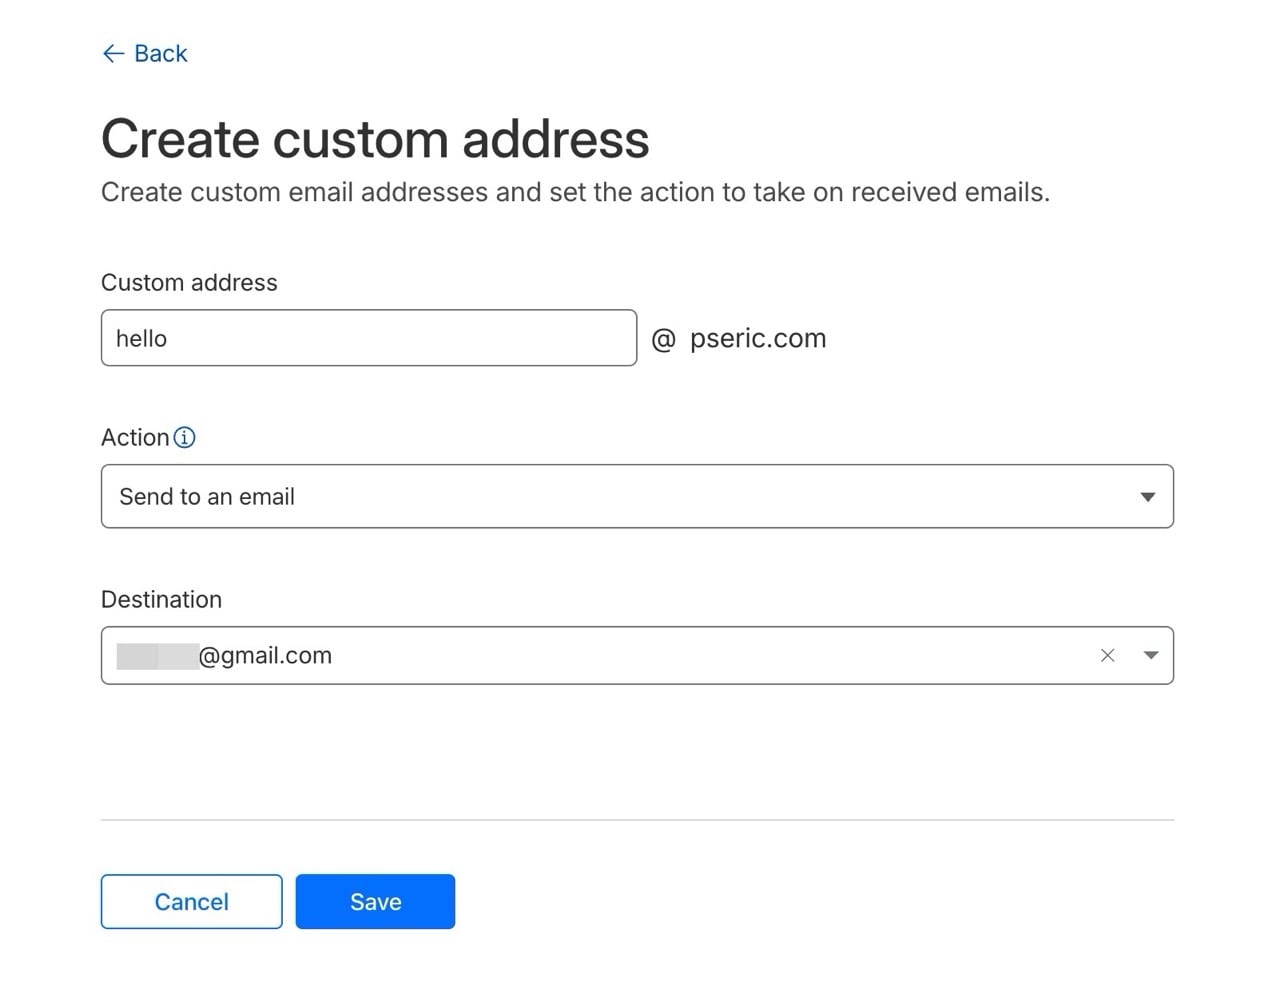The width and height of the screenshot is (1280, 990).
Task: Select the text hello in the address box
Action: click(142, 338)
